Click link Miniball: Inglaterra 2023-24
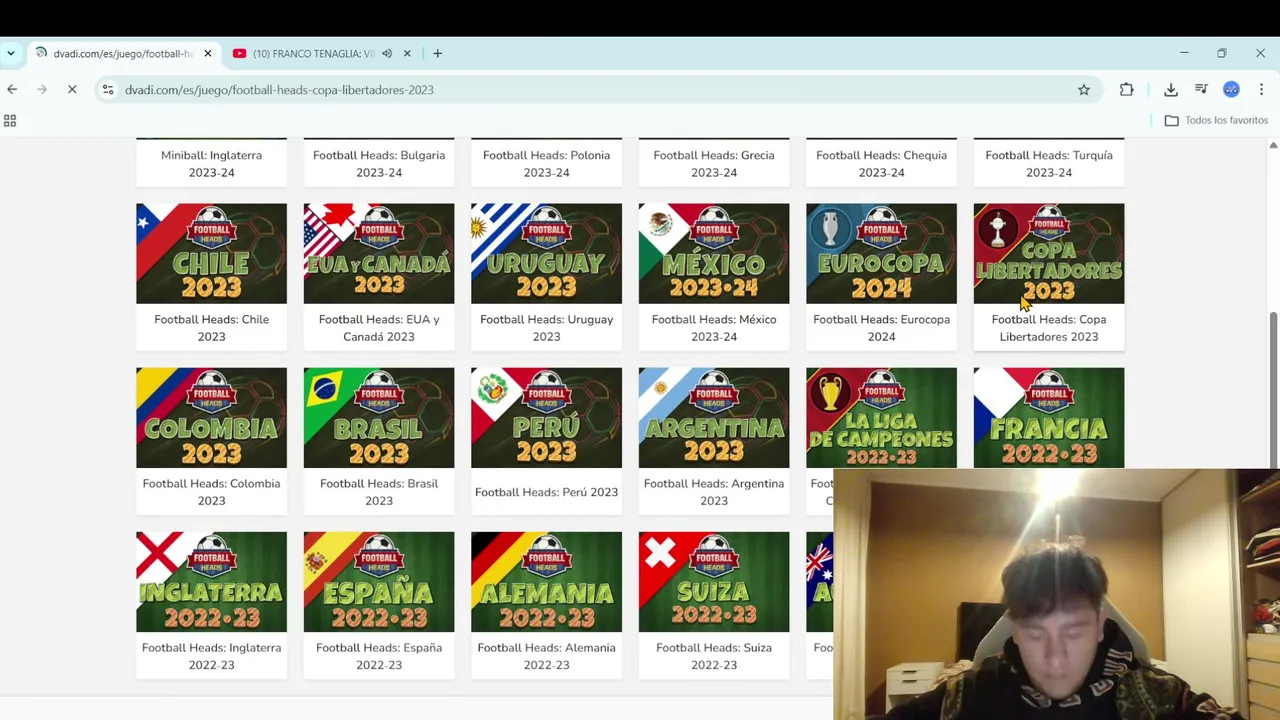Screen dimensions: 1280x720 pyautogui.click(x=211, y=164)
